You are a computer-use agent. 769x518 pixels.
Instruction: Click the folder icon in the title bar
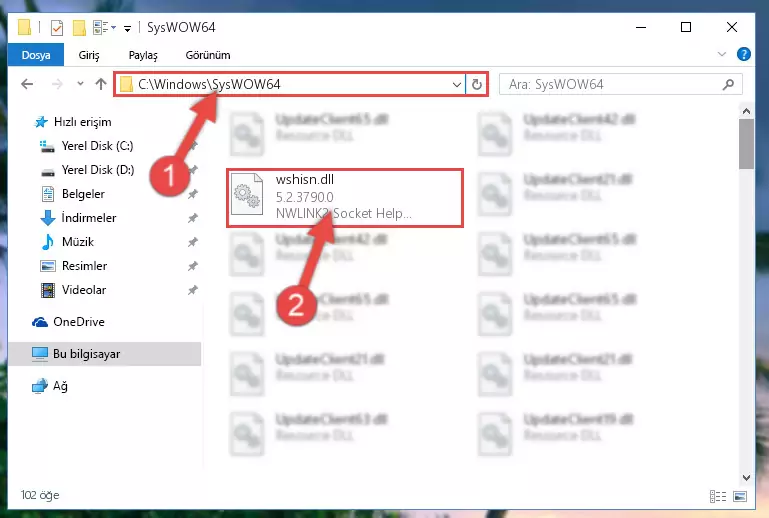coord(24,27)
